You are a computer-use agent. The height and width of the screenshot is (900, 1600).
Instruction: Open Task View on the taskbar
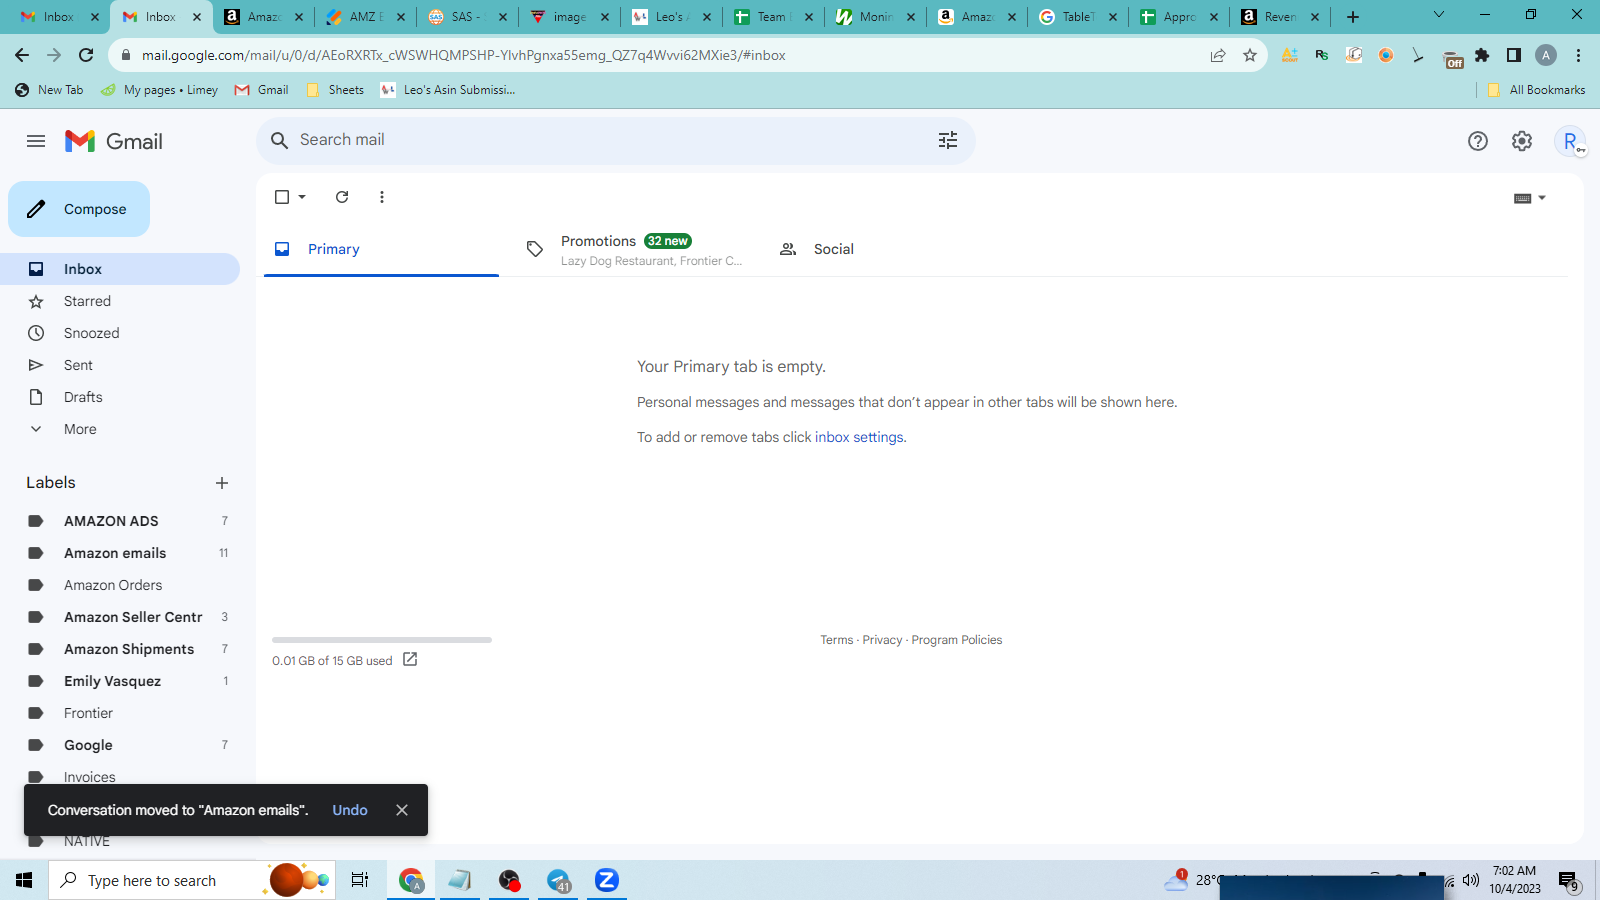pos(360,880)
